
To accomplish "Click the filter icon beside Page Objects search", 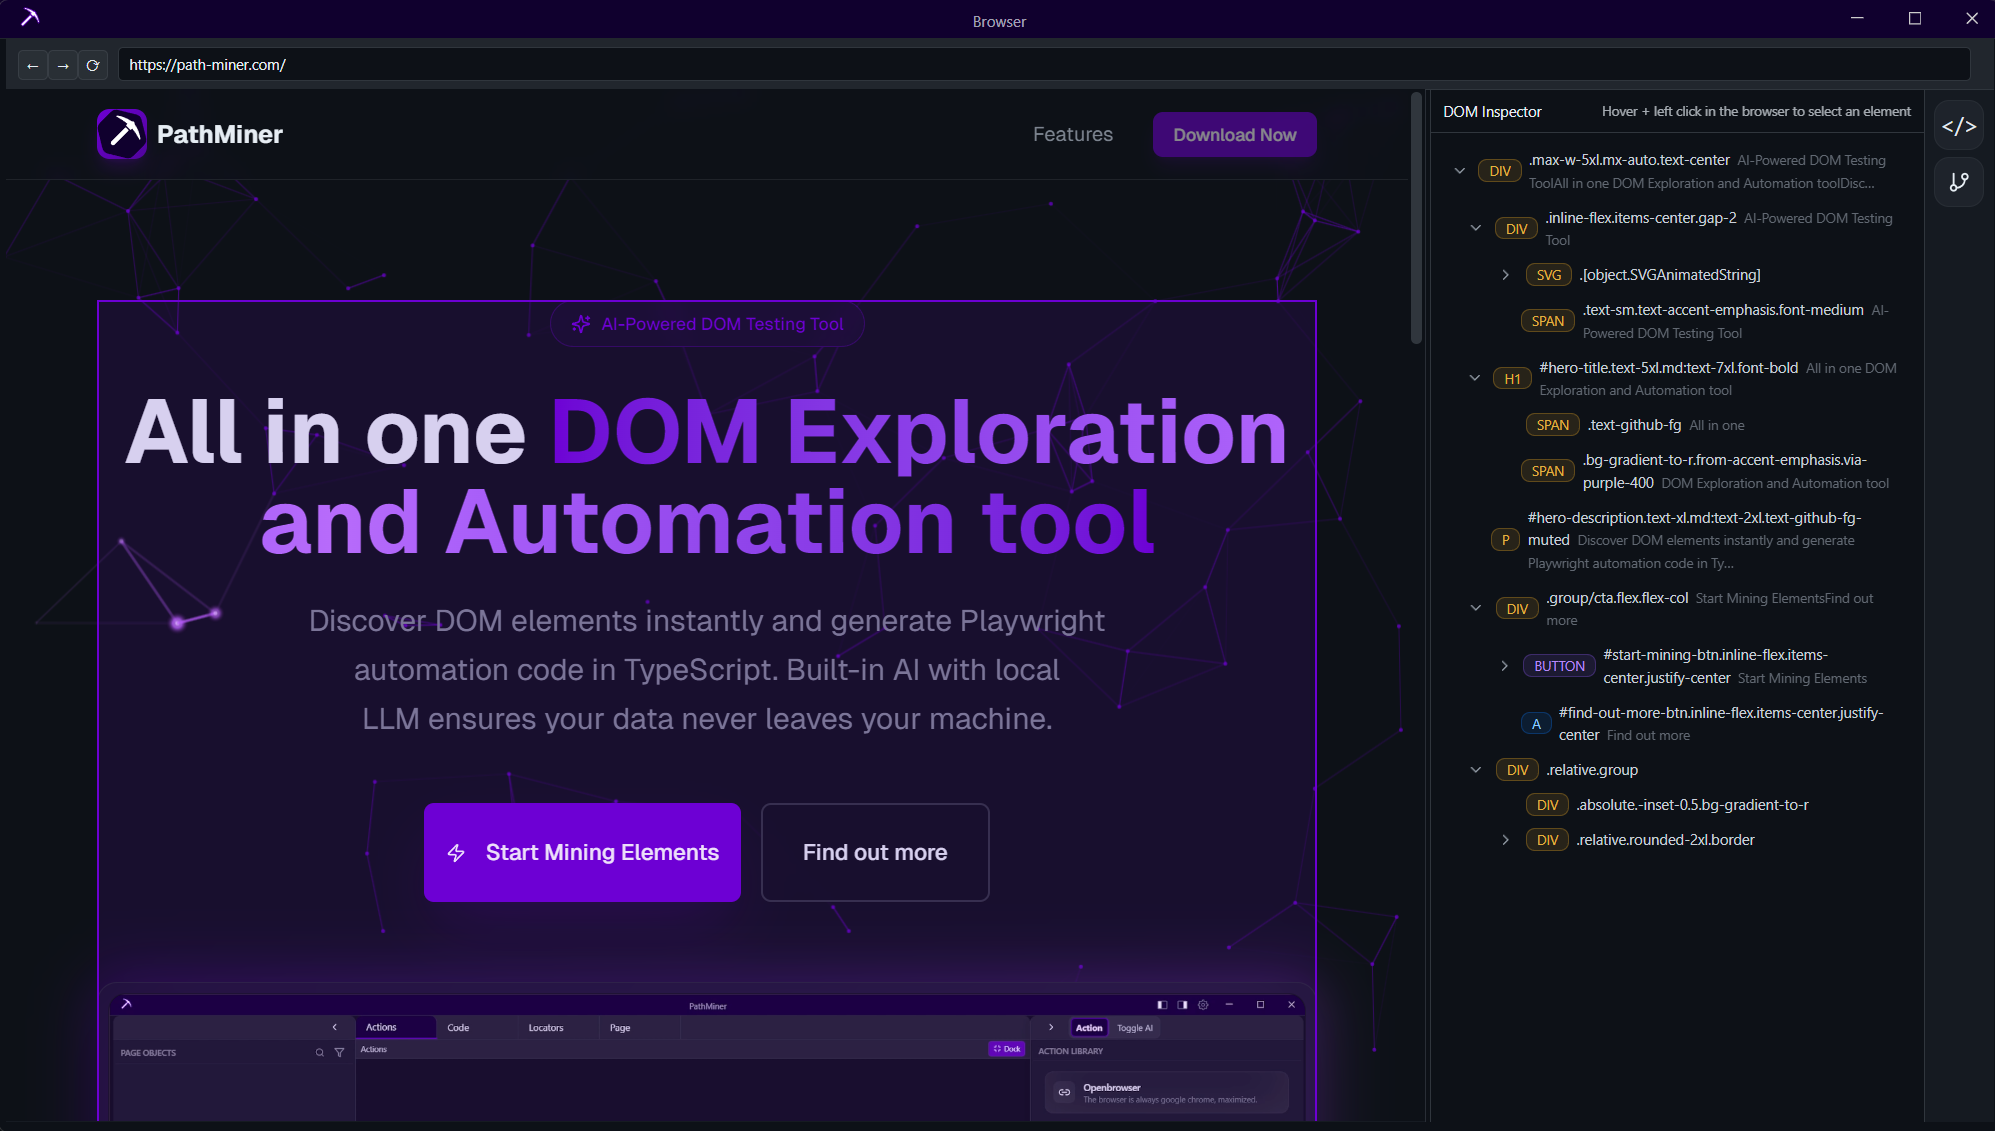I will pos(338,1052).
